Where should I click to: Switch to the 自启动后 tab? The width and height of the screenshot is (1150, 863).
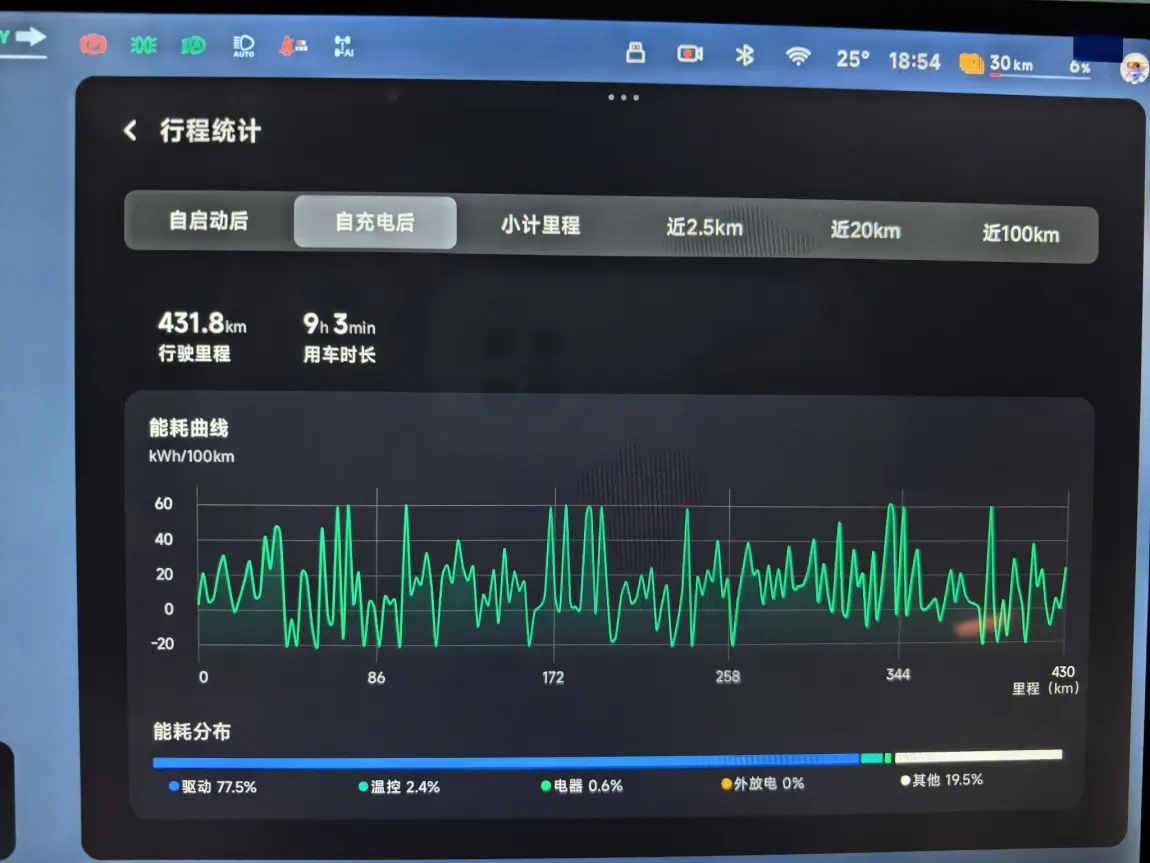pyautogui.click(x=208, y=222)
